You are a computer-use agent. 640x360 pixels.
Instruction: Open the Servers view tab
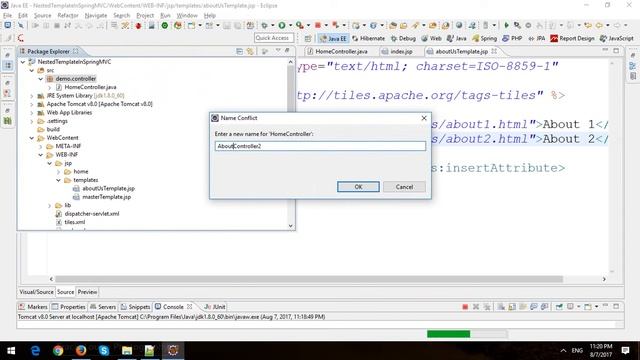pyautogui.click(x=103, y=307)
